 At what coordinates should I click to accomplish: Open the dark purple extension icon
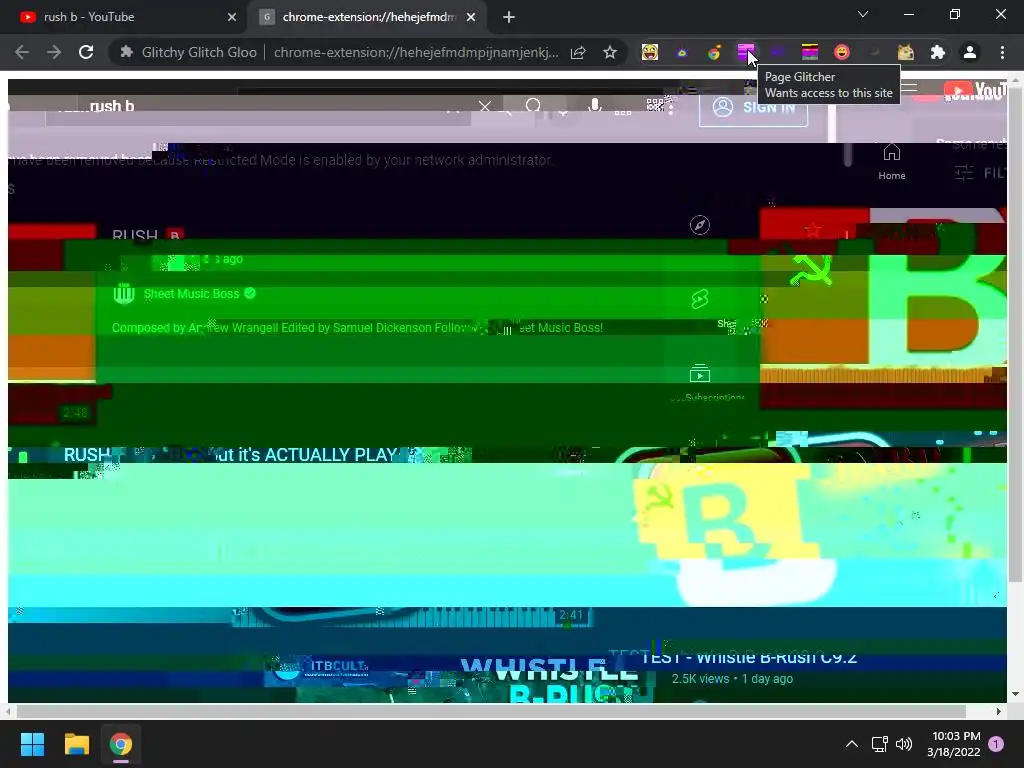point(778,52)
